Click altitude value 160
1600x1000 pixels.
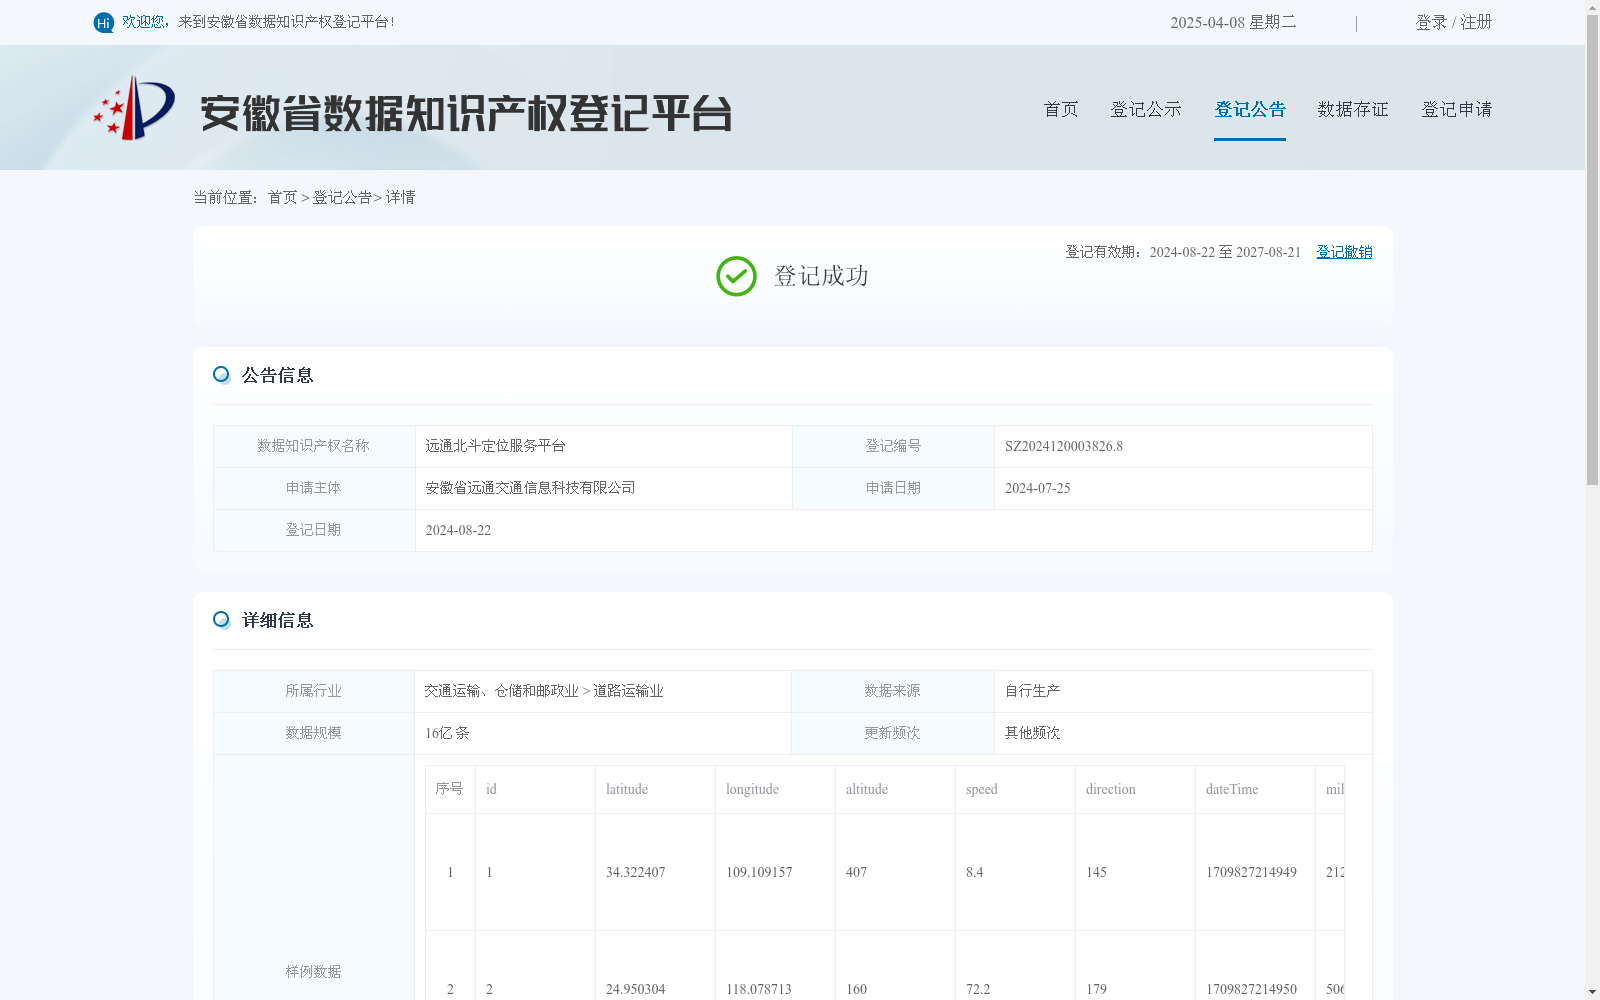coord(856,989)
